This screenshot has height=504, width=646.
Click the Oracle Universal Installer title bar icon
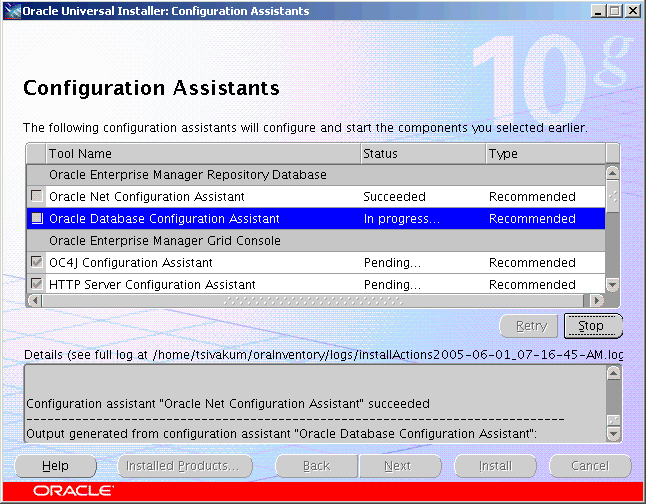(x=12, y=11)
